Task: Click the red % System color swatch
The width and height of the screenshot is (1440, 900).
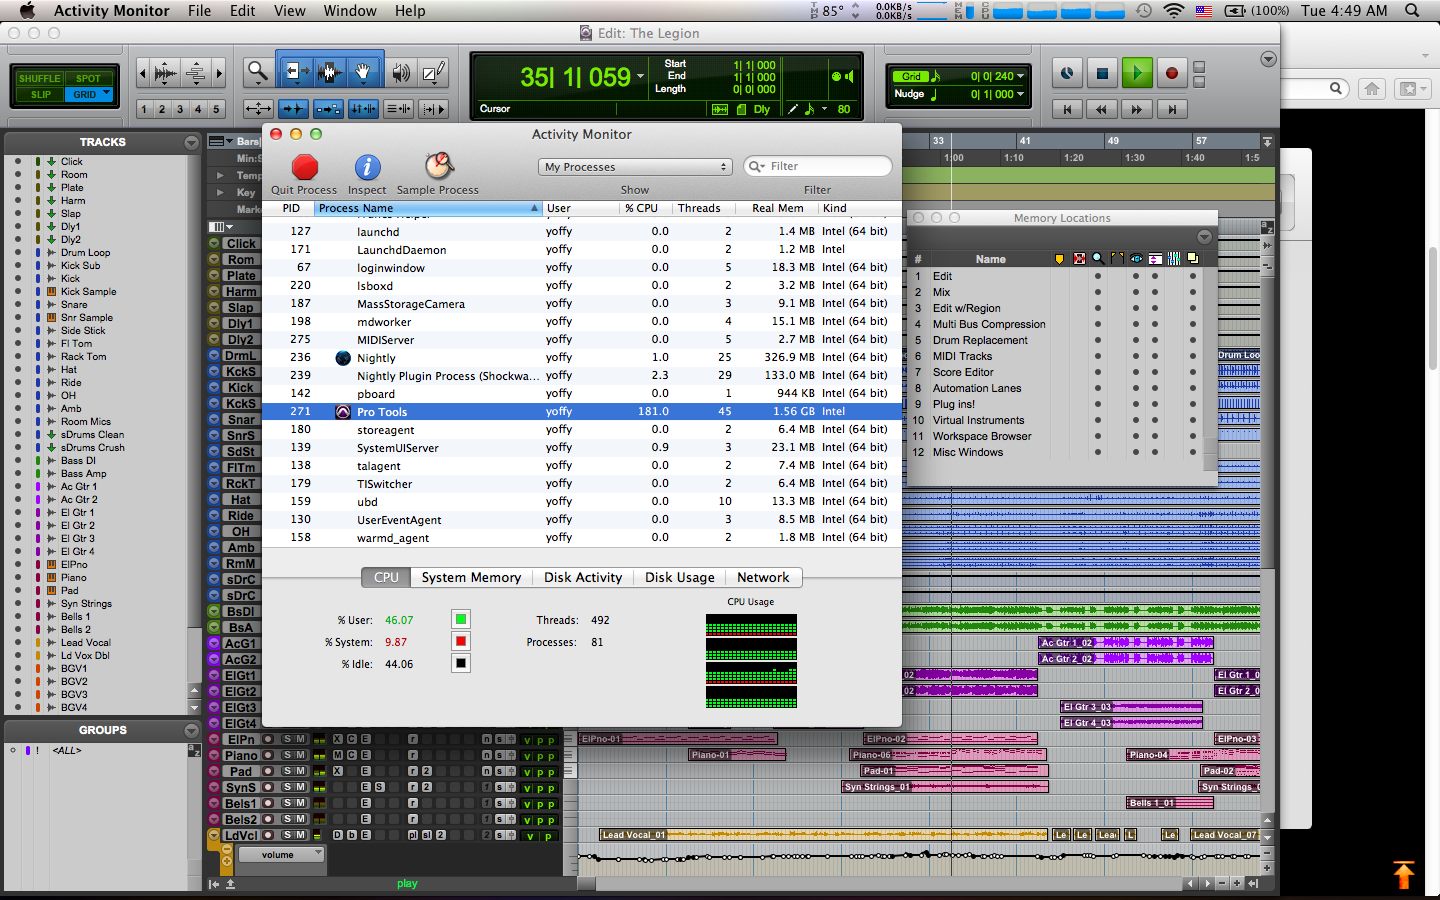Action: (461, 642)
